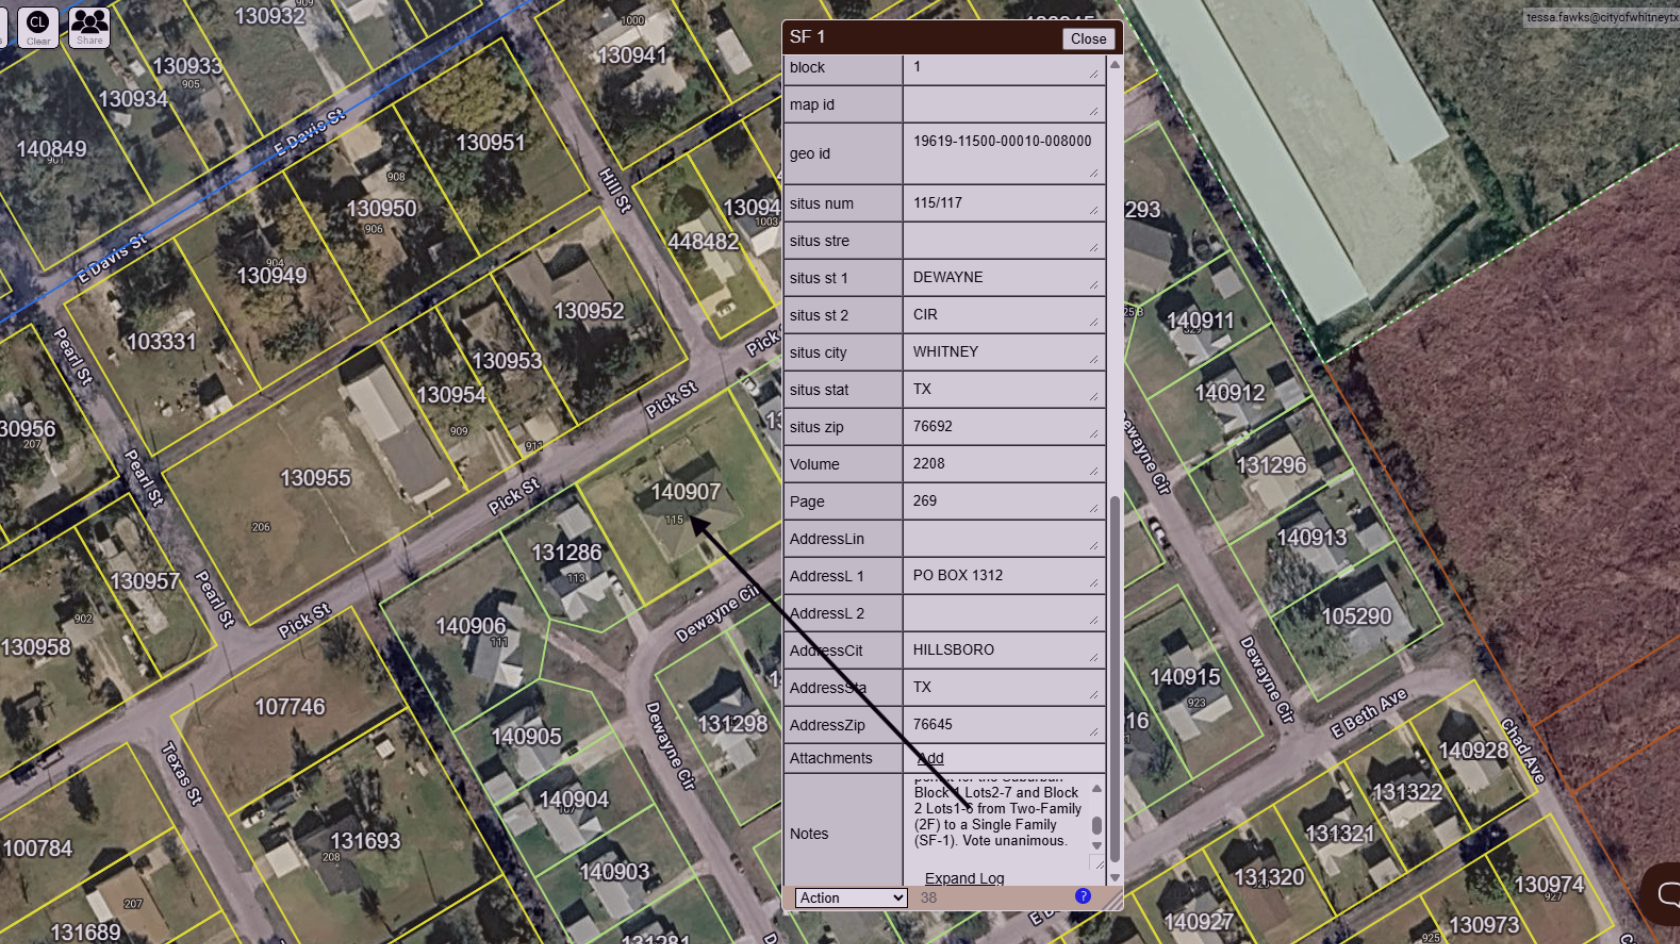Select parcel 107746 on the map
1680x944 pixels.
(x=290, y=707)
